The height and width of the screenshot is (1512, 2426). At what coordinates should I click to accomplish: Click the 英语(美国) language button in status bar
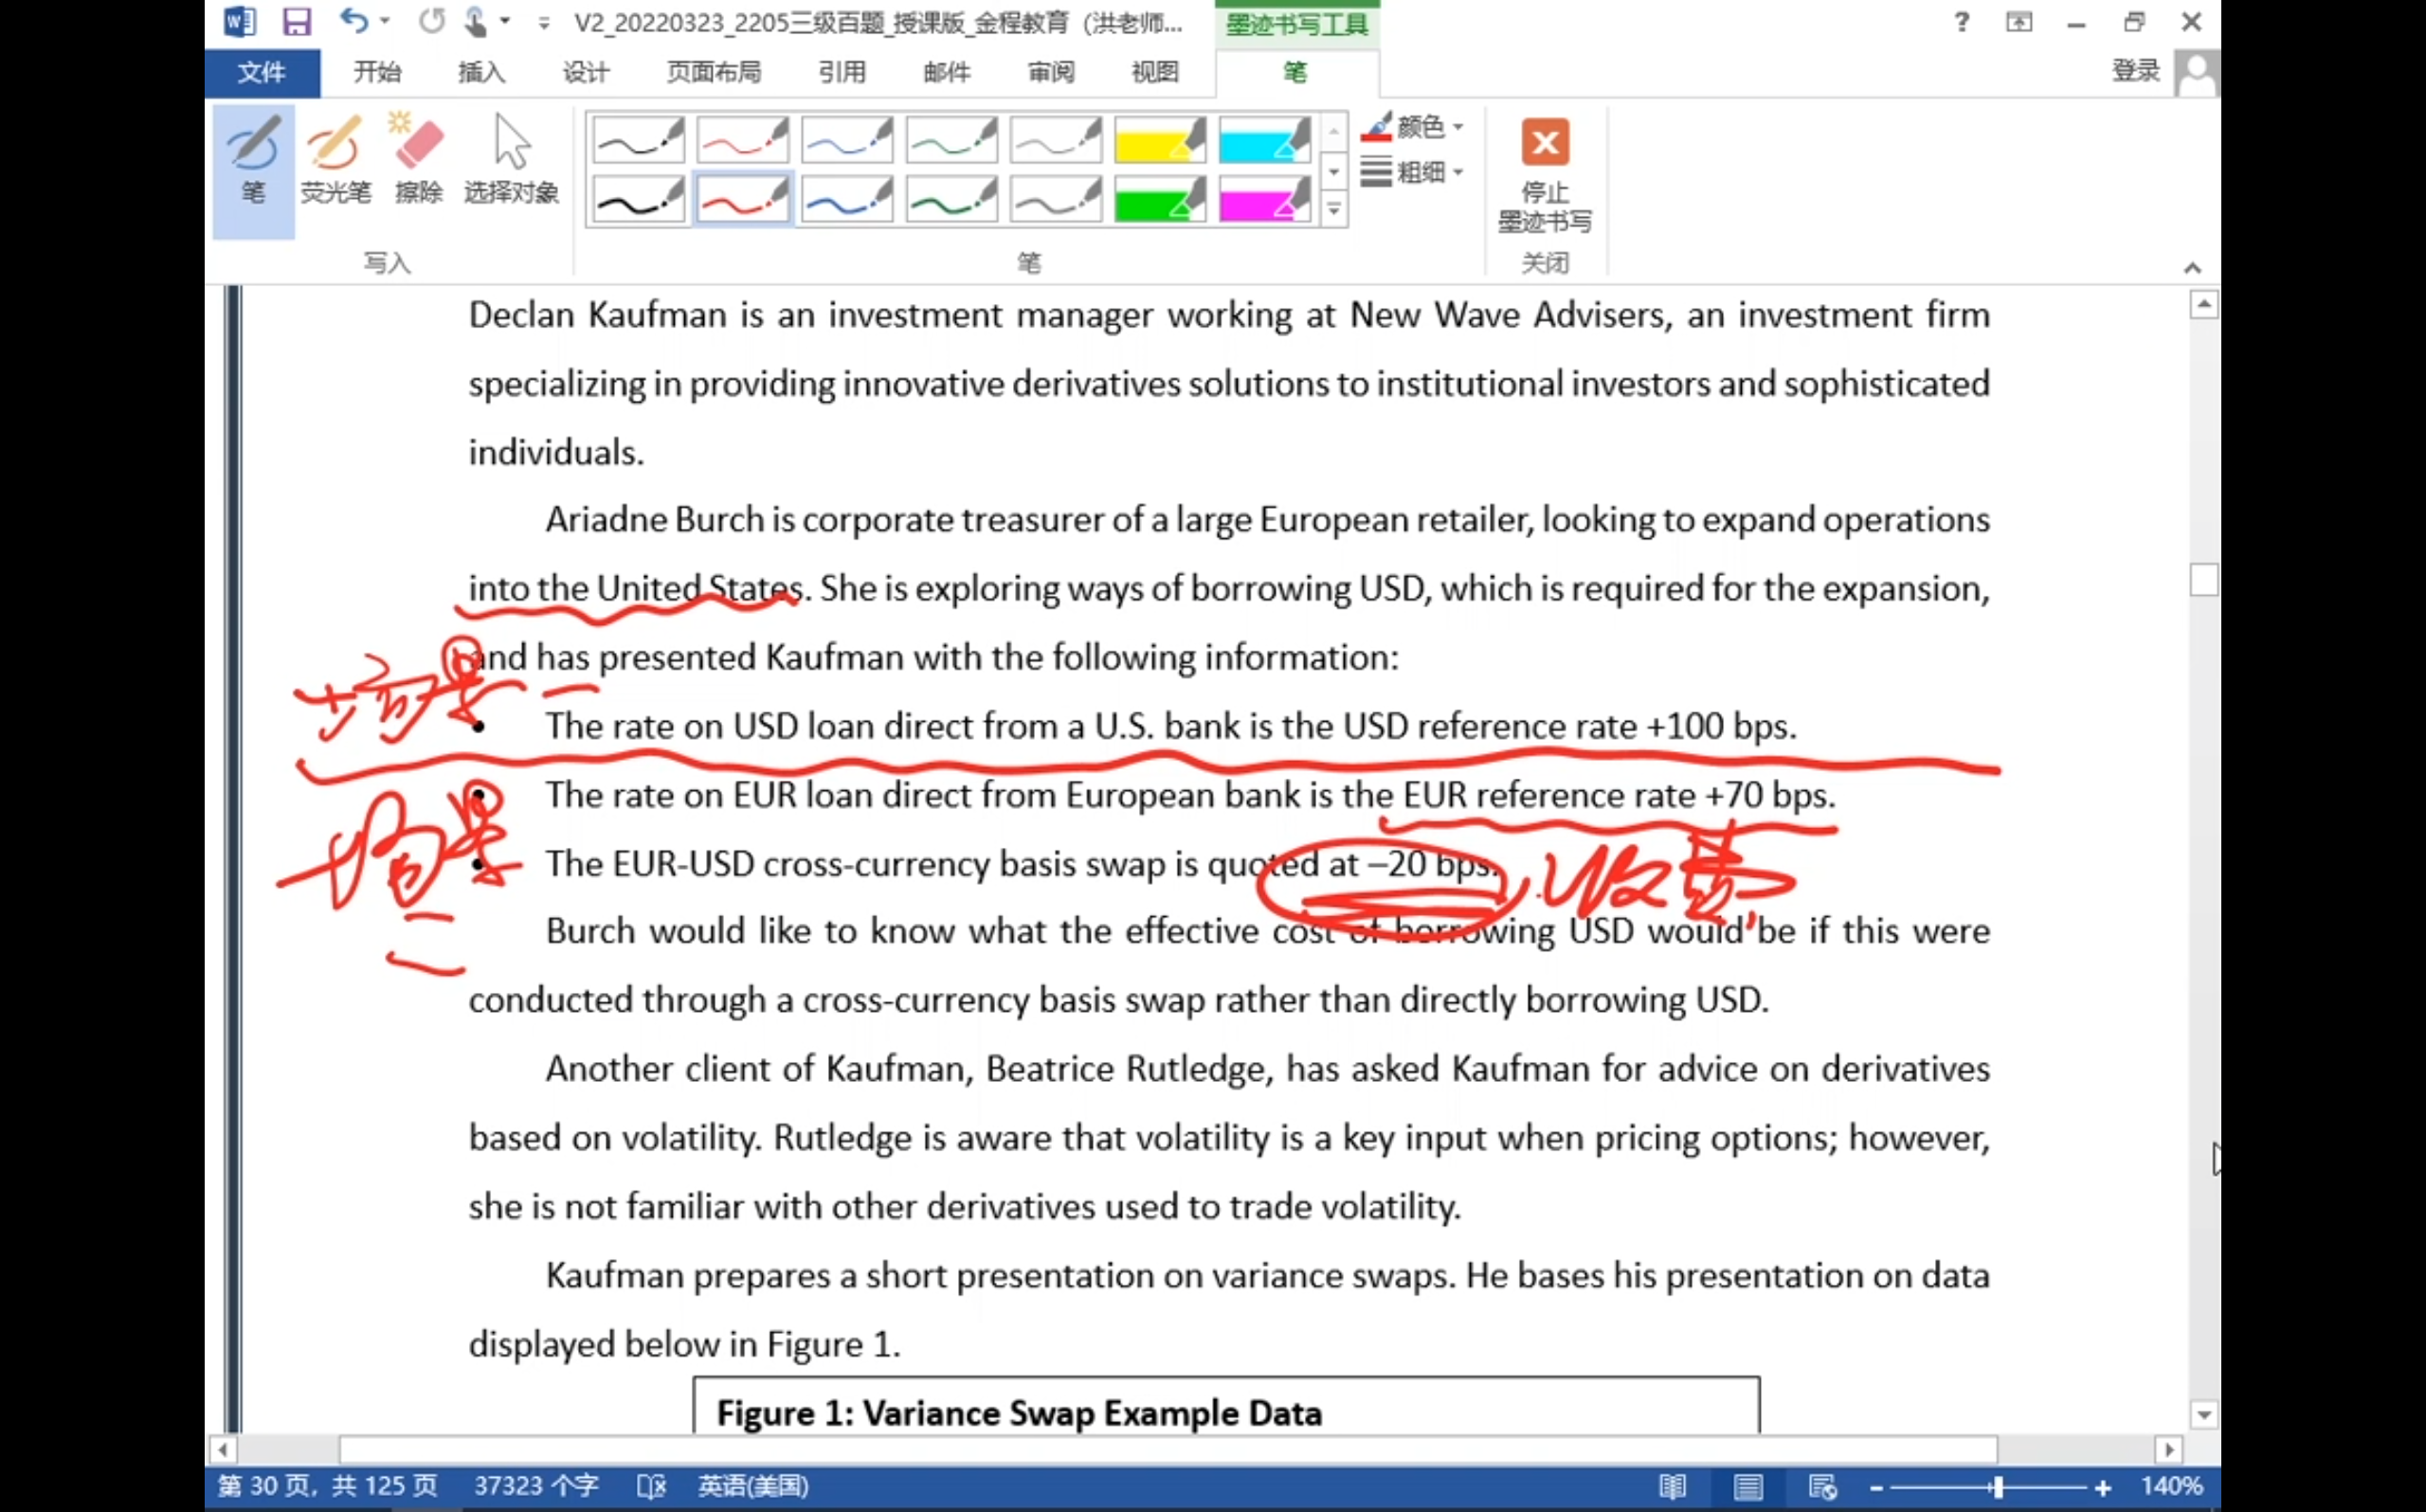752,1487
